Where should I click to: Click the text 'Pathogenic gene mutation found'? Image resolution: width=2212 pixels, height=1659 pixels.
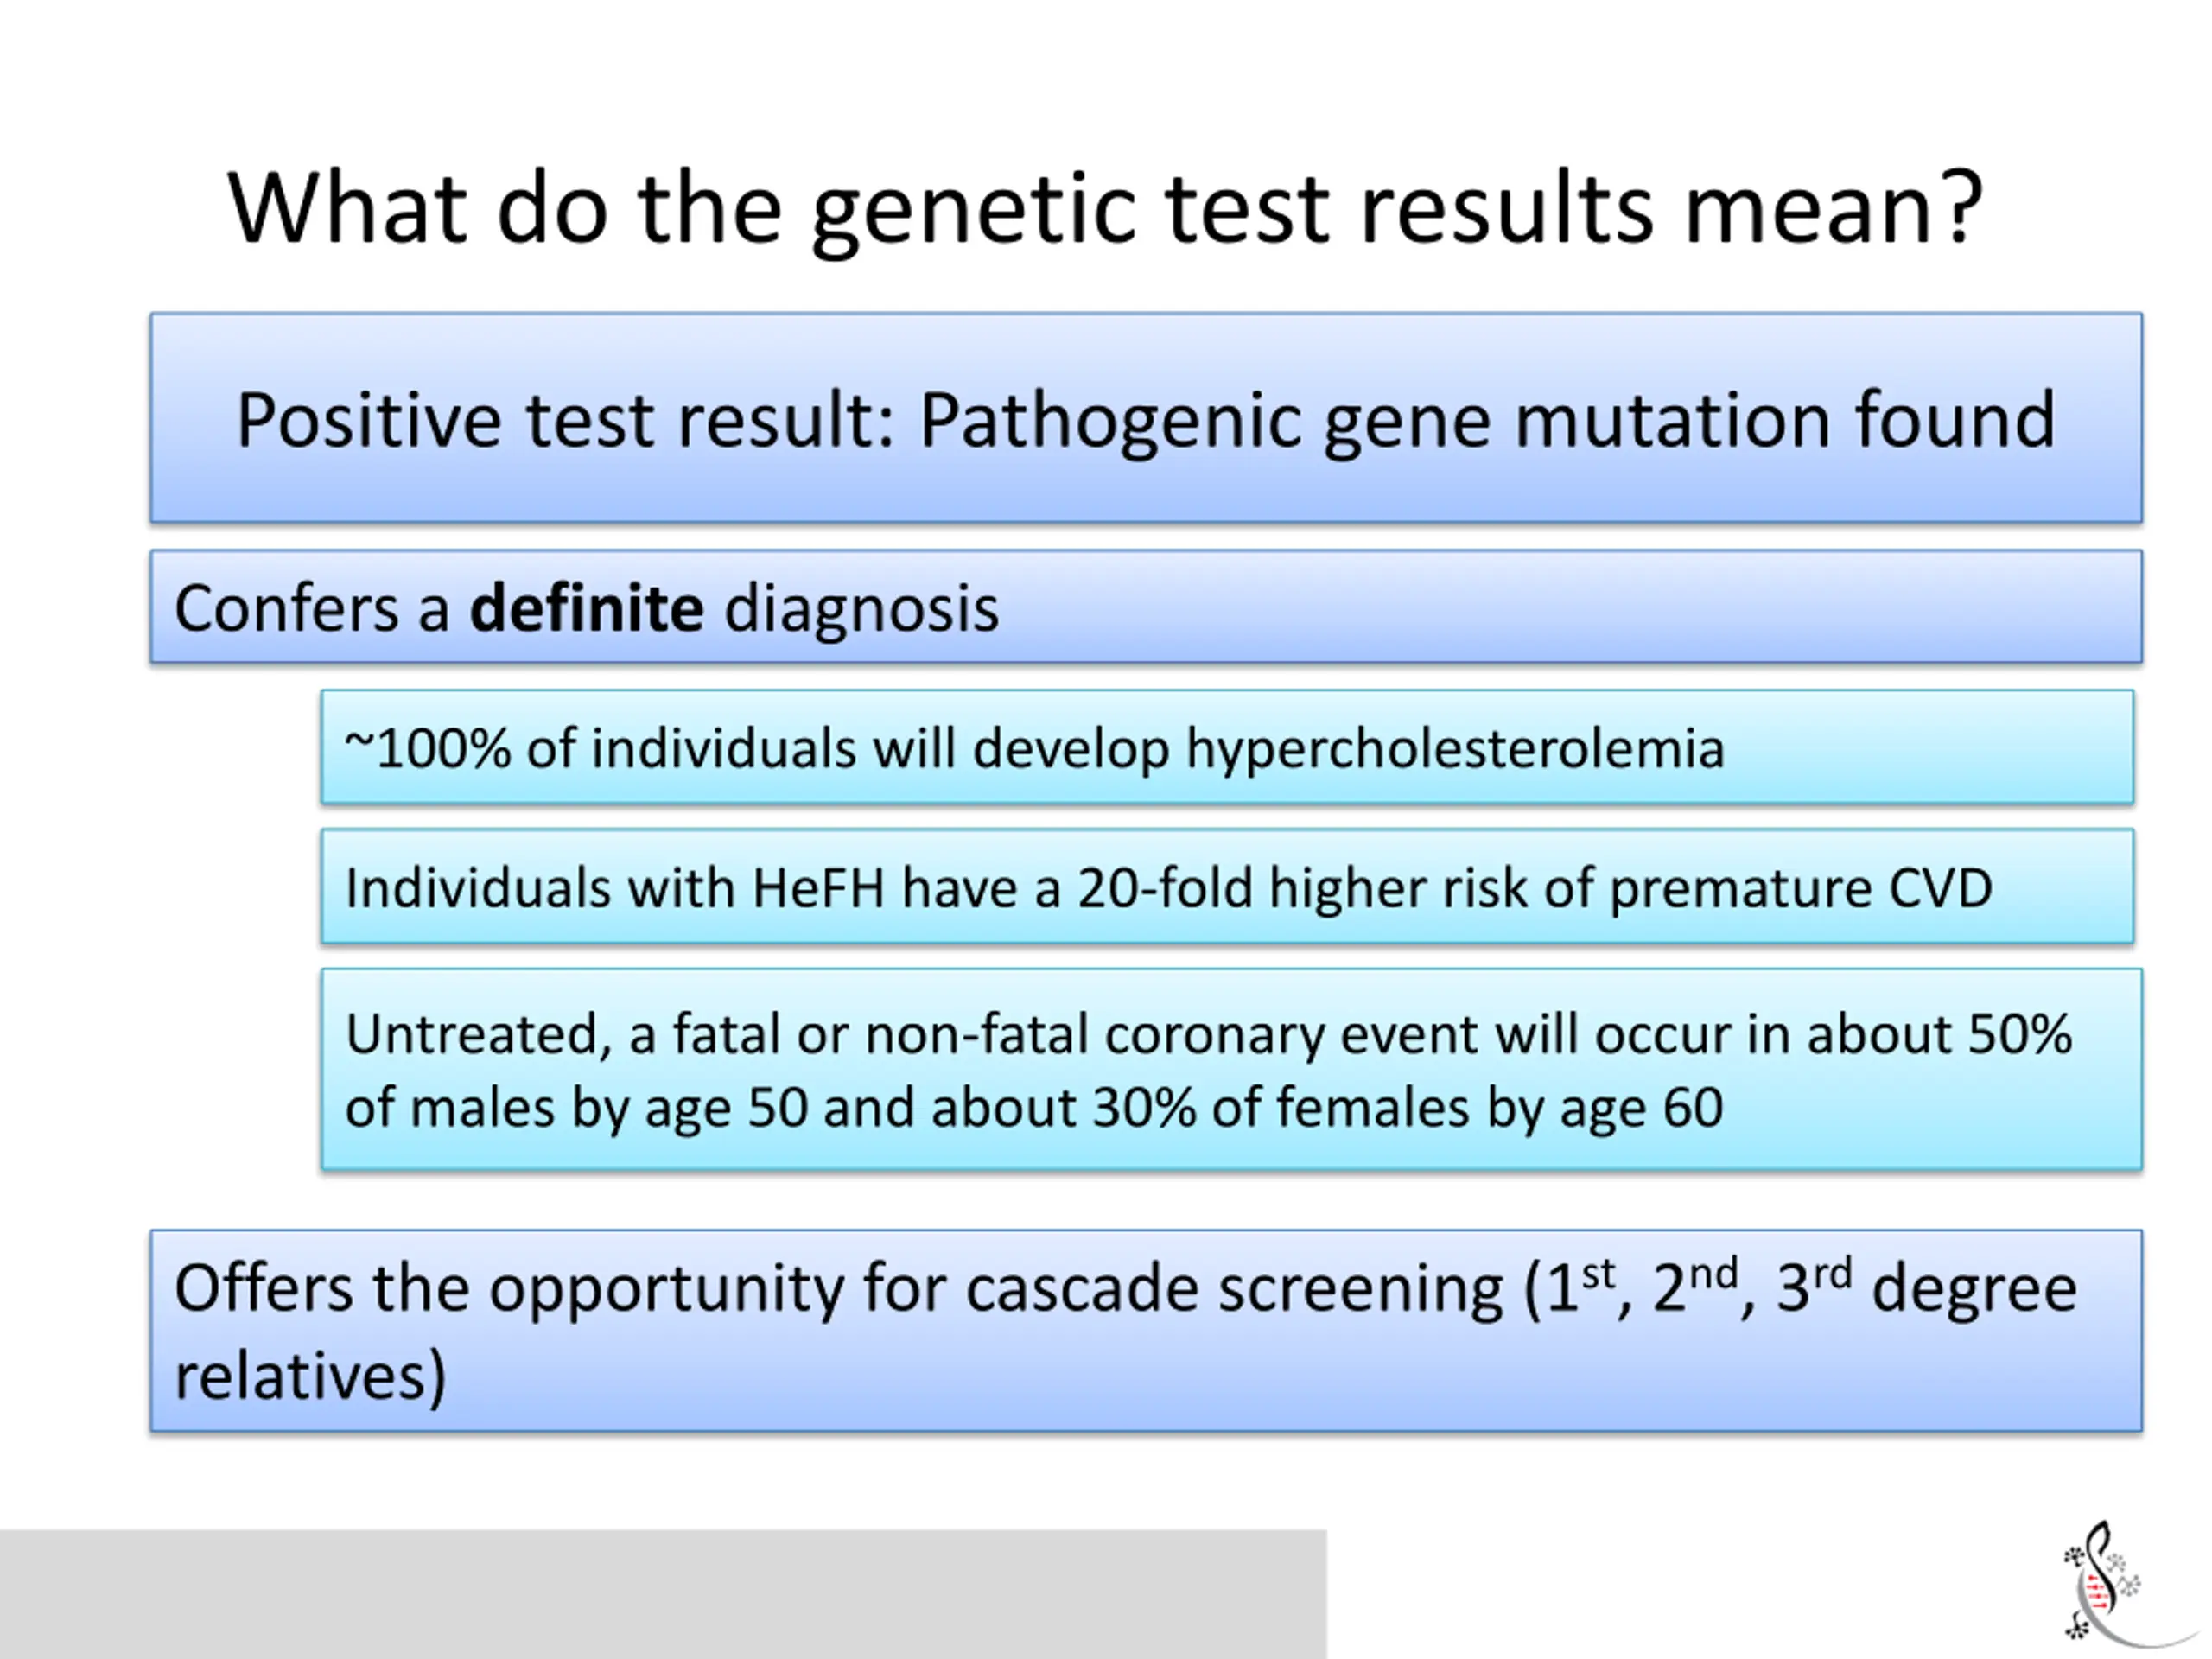(x=1487, y=421)
